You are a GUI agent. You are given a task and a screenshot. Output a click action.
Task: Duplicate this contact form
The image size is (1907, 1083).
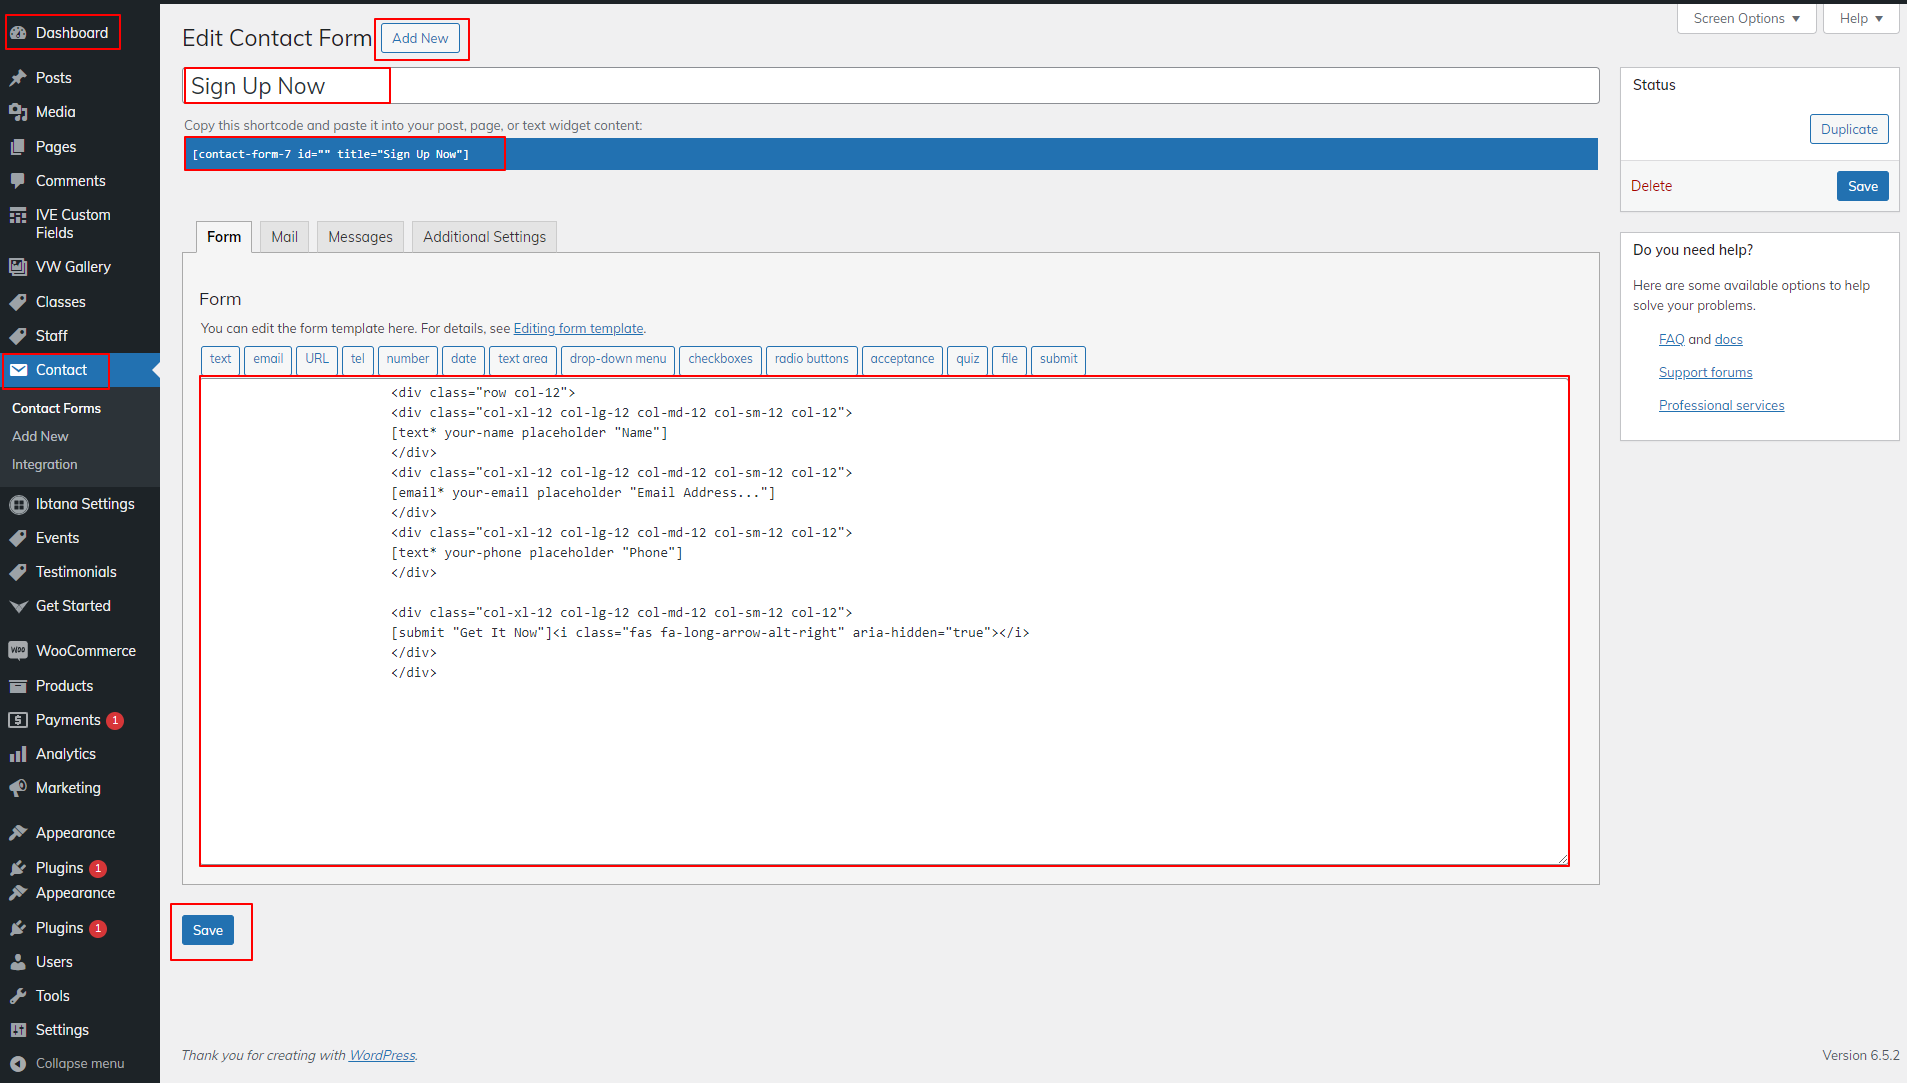point(1848,129)
